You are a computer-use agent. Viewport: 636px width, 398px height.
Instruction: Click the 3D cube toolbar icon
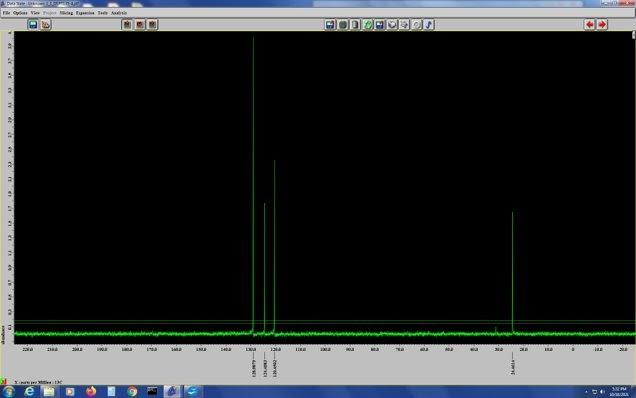(x=392, y=25)
